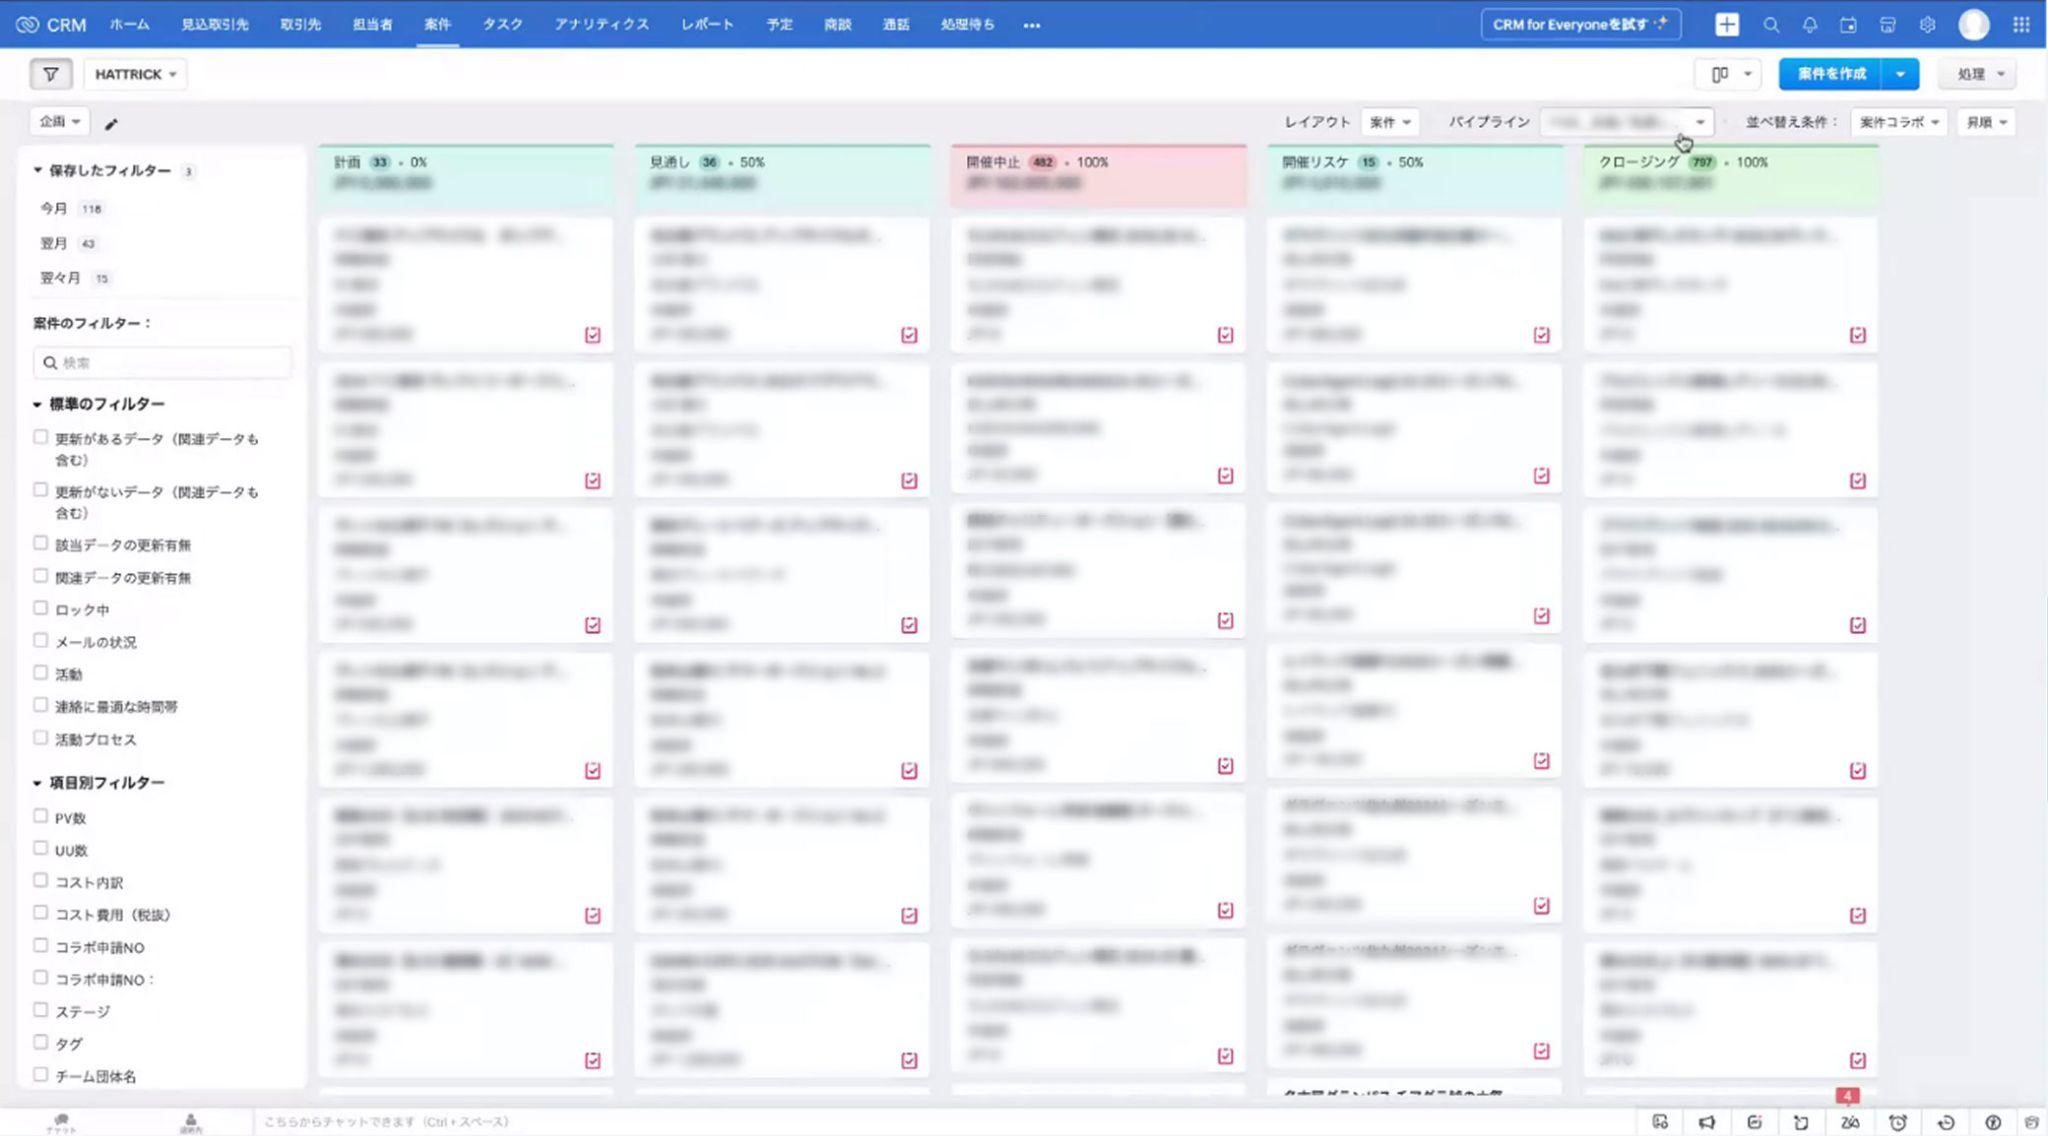
Task: Enable the ロック中 filter checkbox
Action: 41,608
